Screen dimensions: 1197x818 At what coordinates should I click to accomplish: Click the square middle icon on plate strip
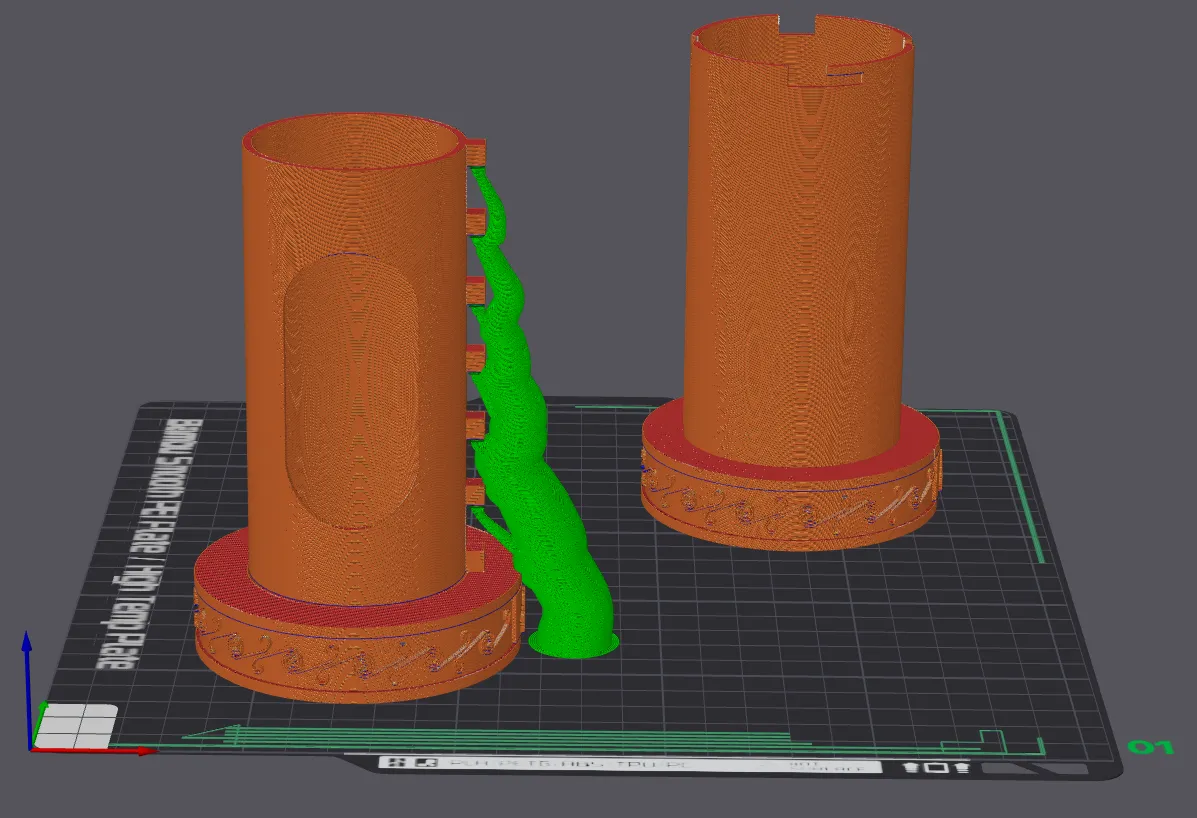pyautogui.click(x=936, y=768)
